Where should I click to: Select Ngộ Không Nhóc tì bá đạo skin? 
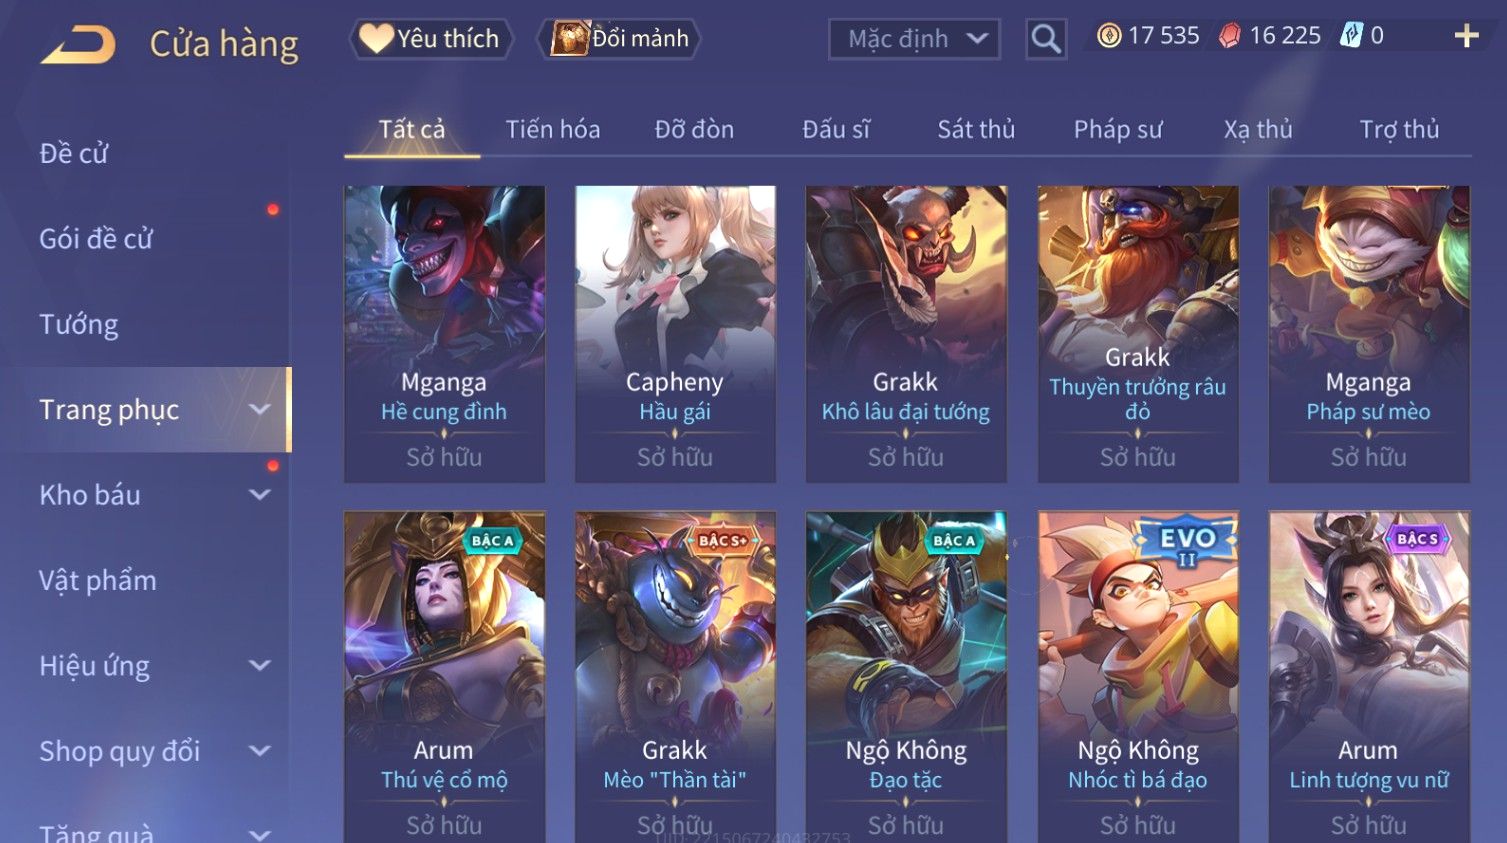coord(1138,676)
